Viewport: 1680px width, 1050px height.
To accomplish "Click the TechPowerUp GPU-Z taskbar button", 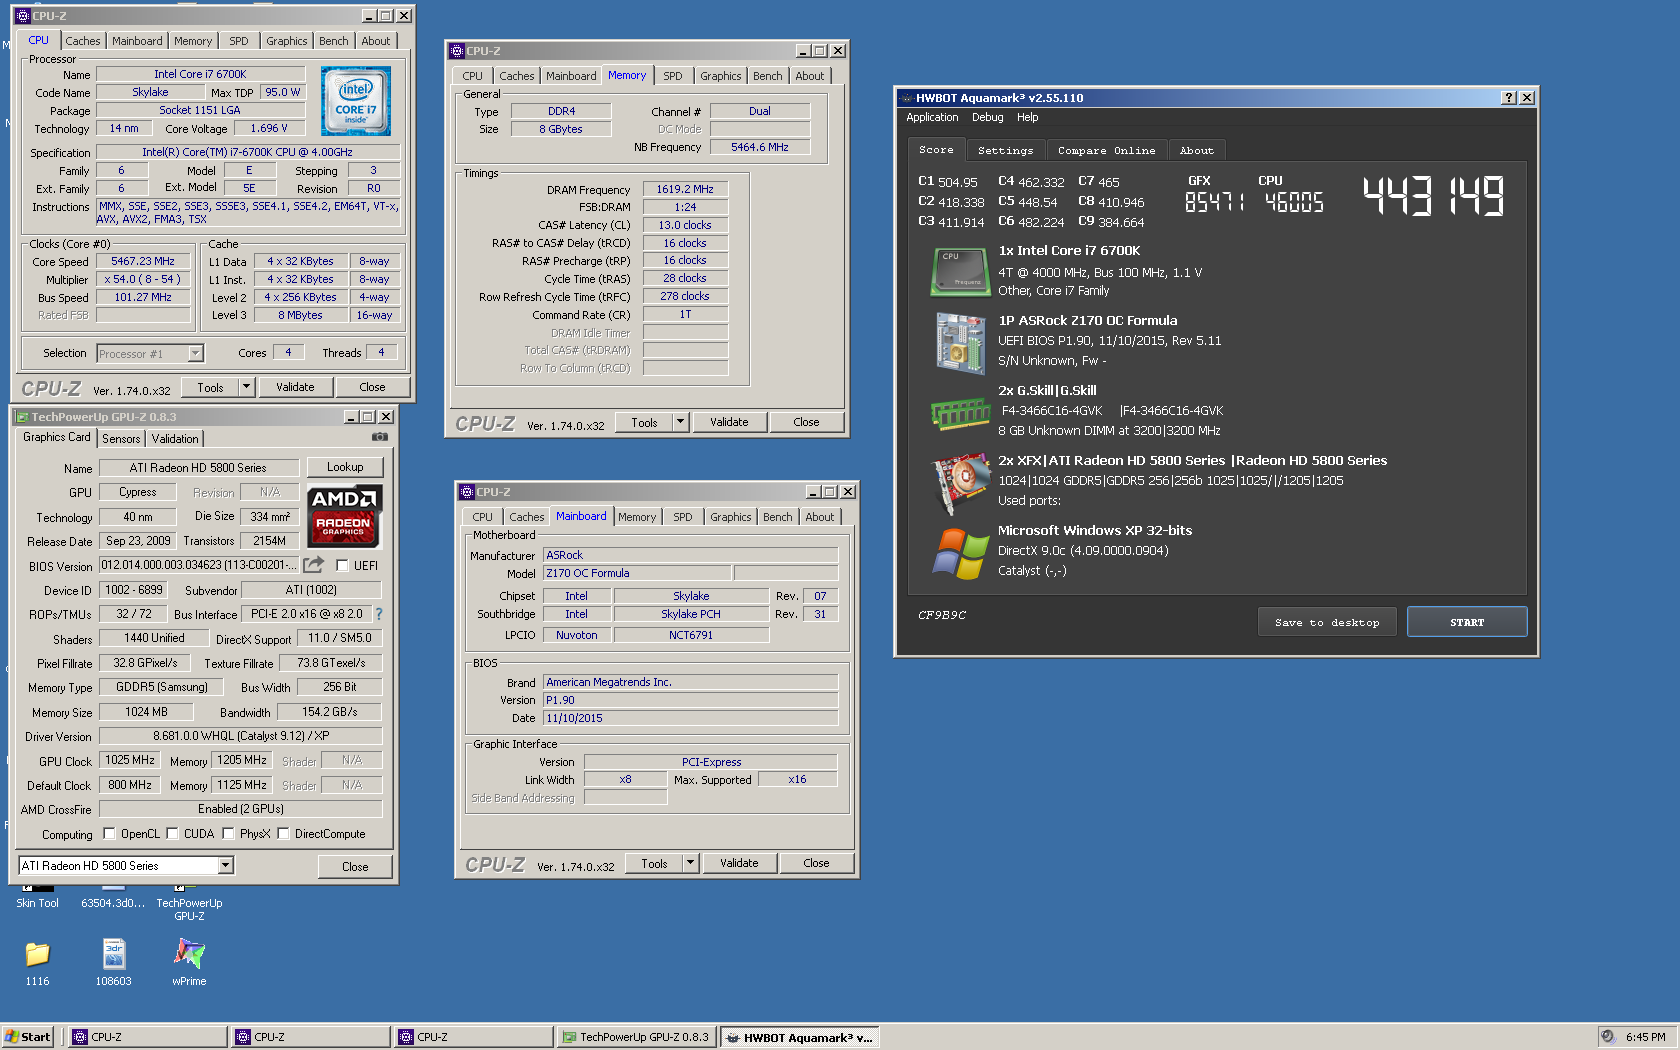I will point(636,1037).
